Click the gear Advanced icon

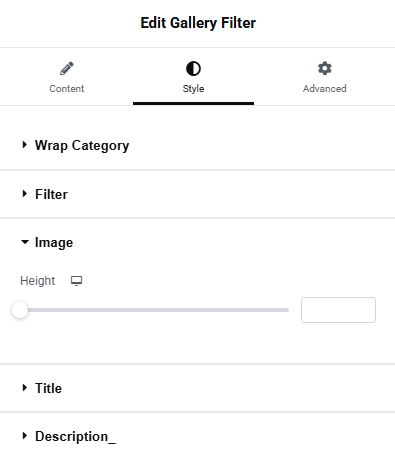click(x=325, y=68)
